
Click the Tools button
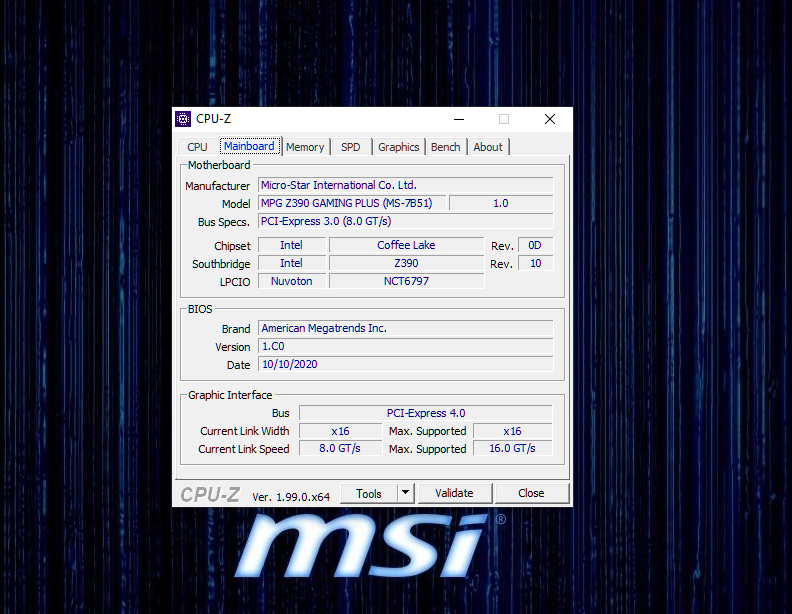tap(369, 494)
